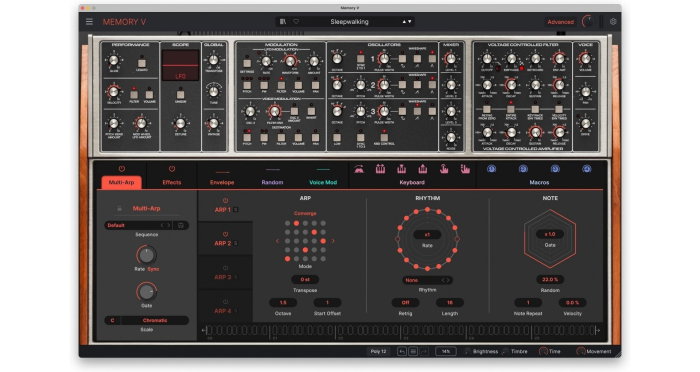The width and height of the screenshot is (700, 372).
Task: Open the settings gear at top right
Action: [x=613, y=21]
